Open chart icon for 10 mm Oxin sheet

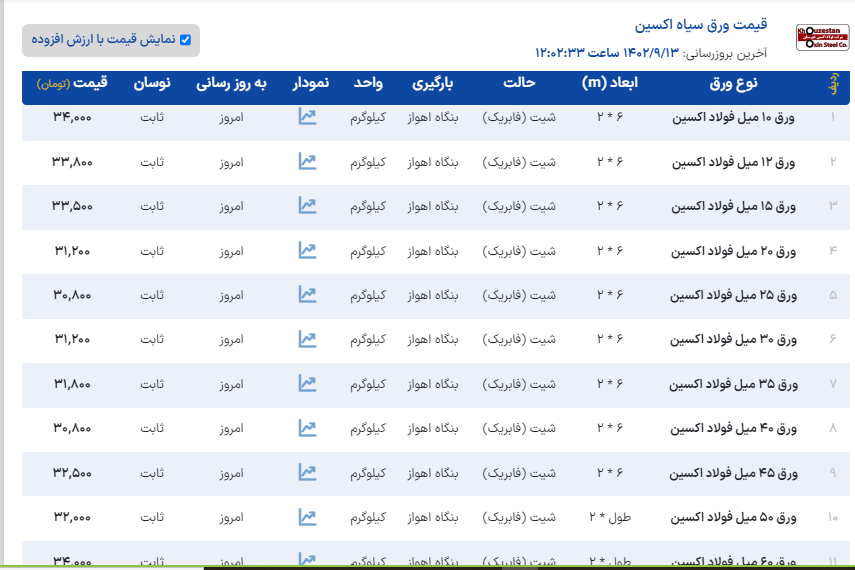[x=307, y=117]
